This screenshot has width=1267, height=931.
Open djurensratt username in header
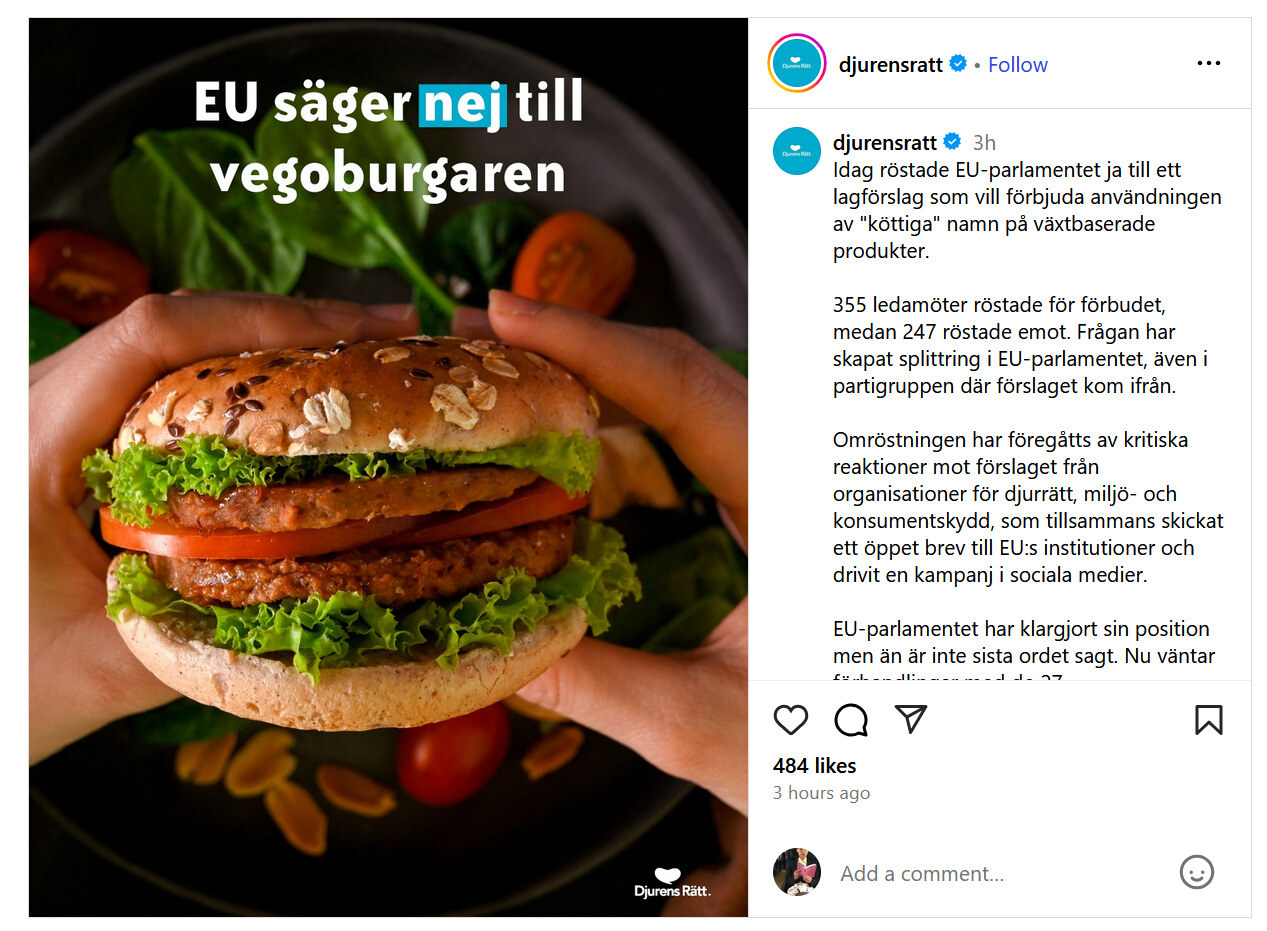pyautogui.click(x=891, y=64)
